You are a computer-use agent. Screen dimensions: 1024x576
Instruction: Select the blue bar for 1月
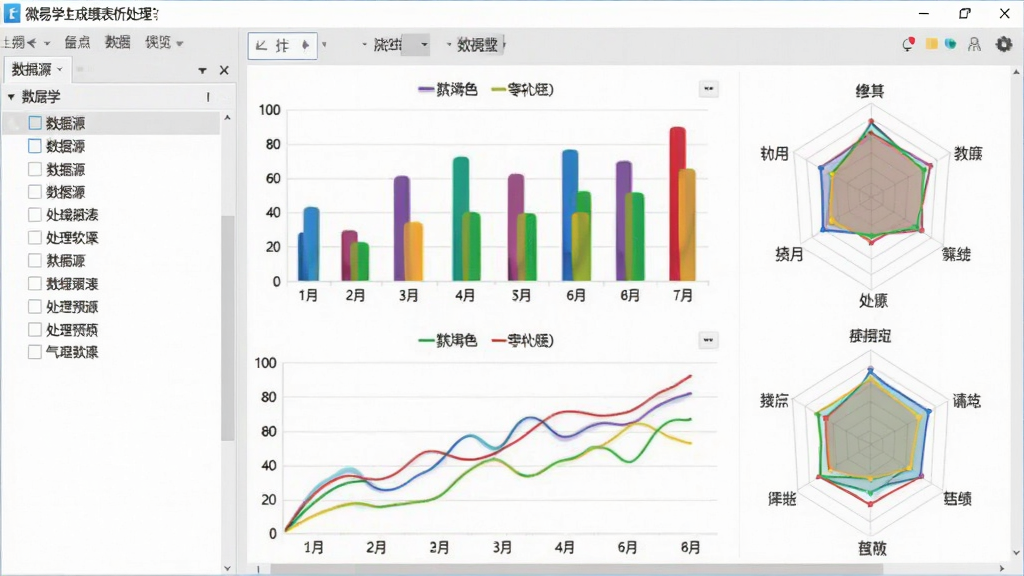(312, 244)
